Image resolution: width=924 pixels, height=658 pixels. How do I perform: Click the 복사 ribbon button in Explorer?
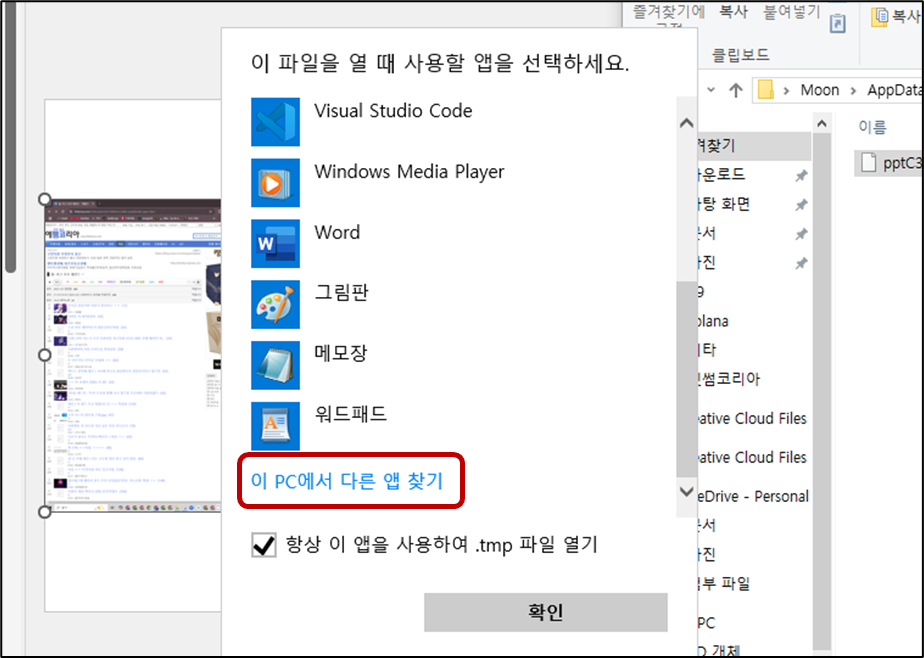click(733, 11)
